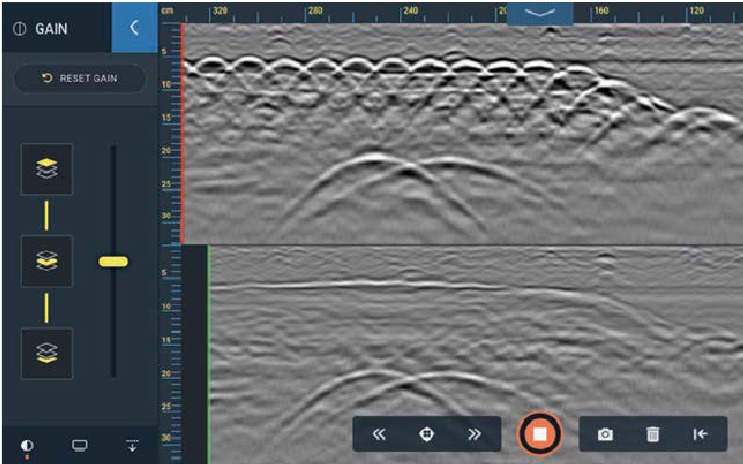Select the top layer gain icon
This screenshot has height=464, width=743.
click(x=47, y=169)
